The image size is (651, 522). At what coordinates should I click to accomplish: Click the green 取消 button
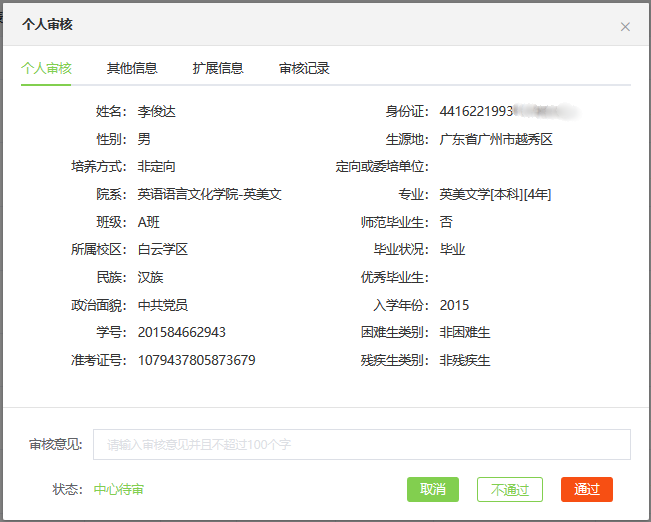433,489
